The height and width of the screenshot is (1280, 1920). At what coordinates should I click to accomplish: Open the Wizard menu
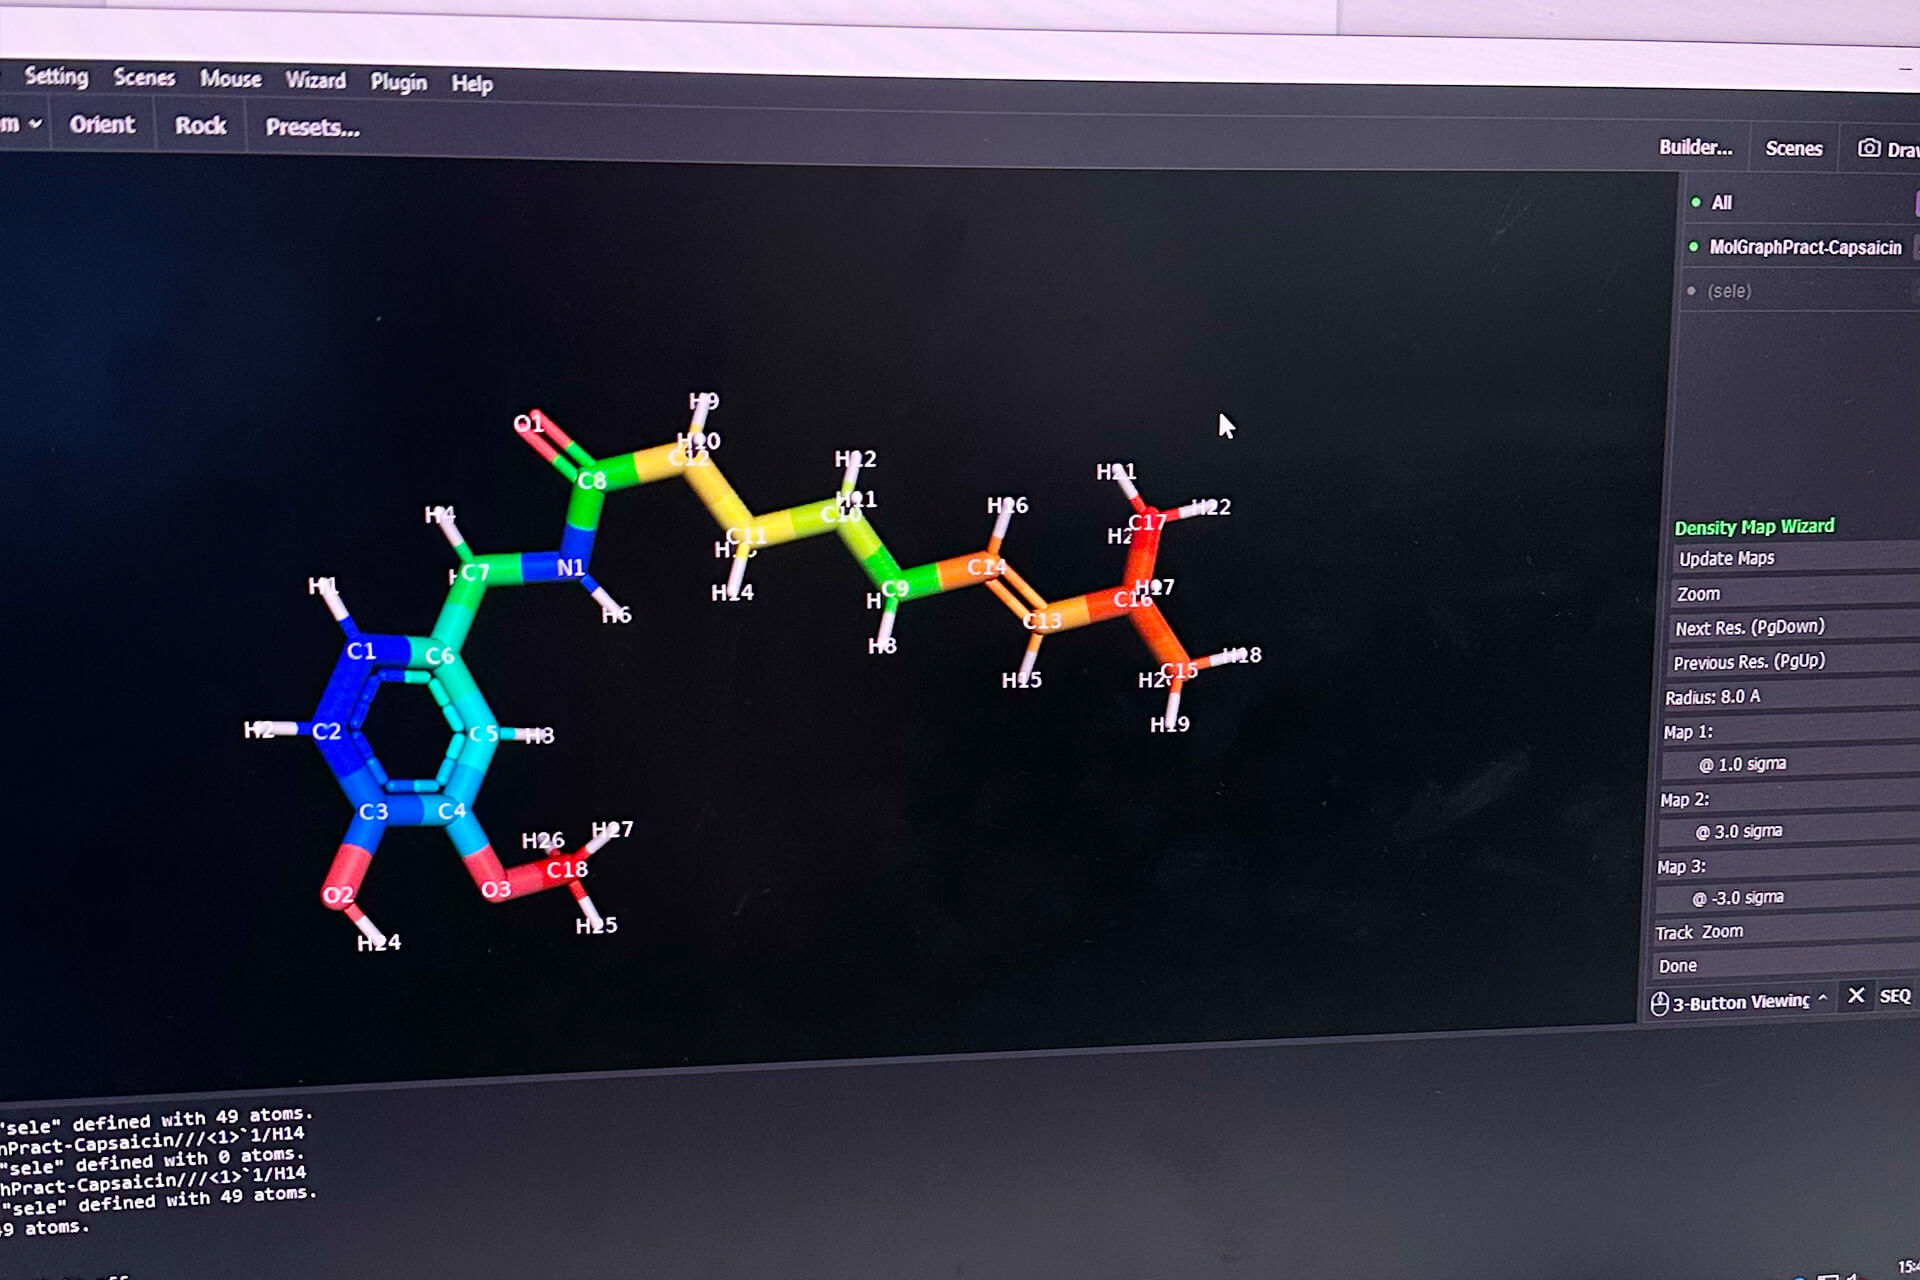(315, 80)
